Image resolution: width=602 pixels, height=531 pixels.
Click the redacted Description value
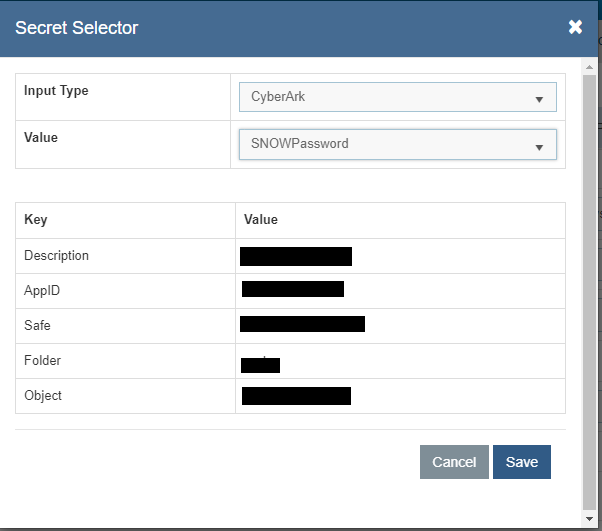click(296, 256)
